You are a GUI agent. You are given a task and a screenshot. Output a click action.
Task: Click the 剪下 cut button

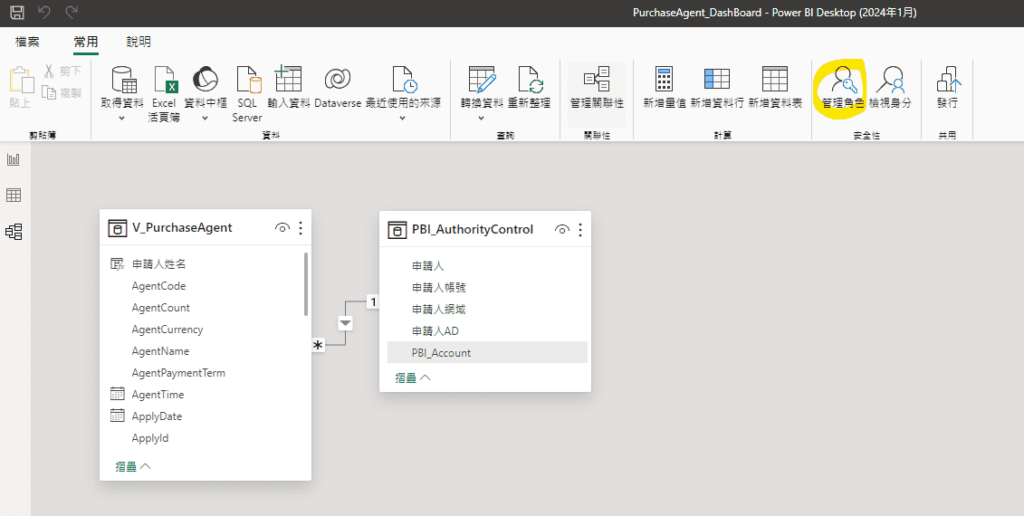click(x=62, y=71)
